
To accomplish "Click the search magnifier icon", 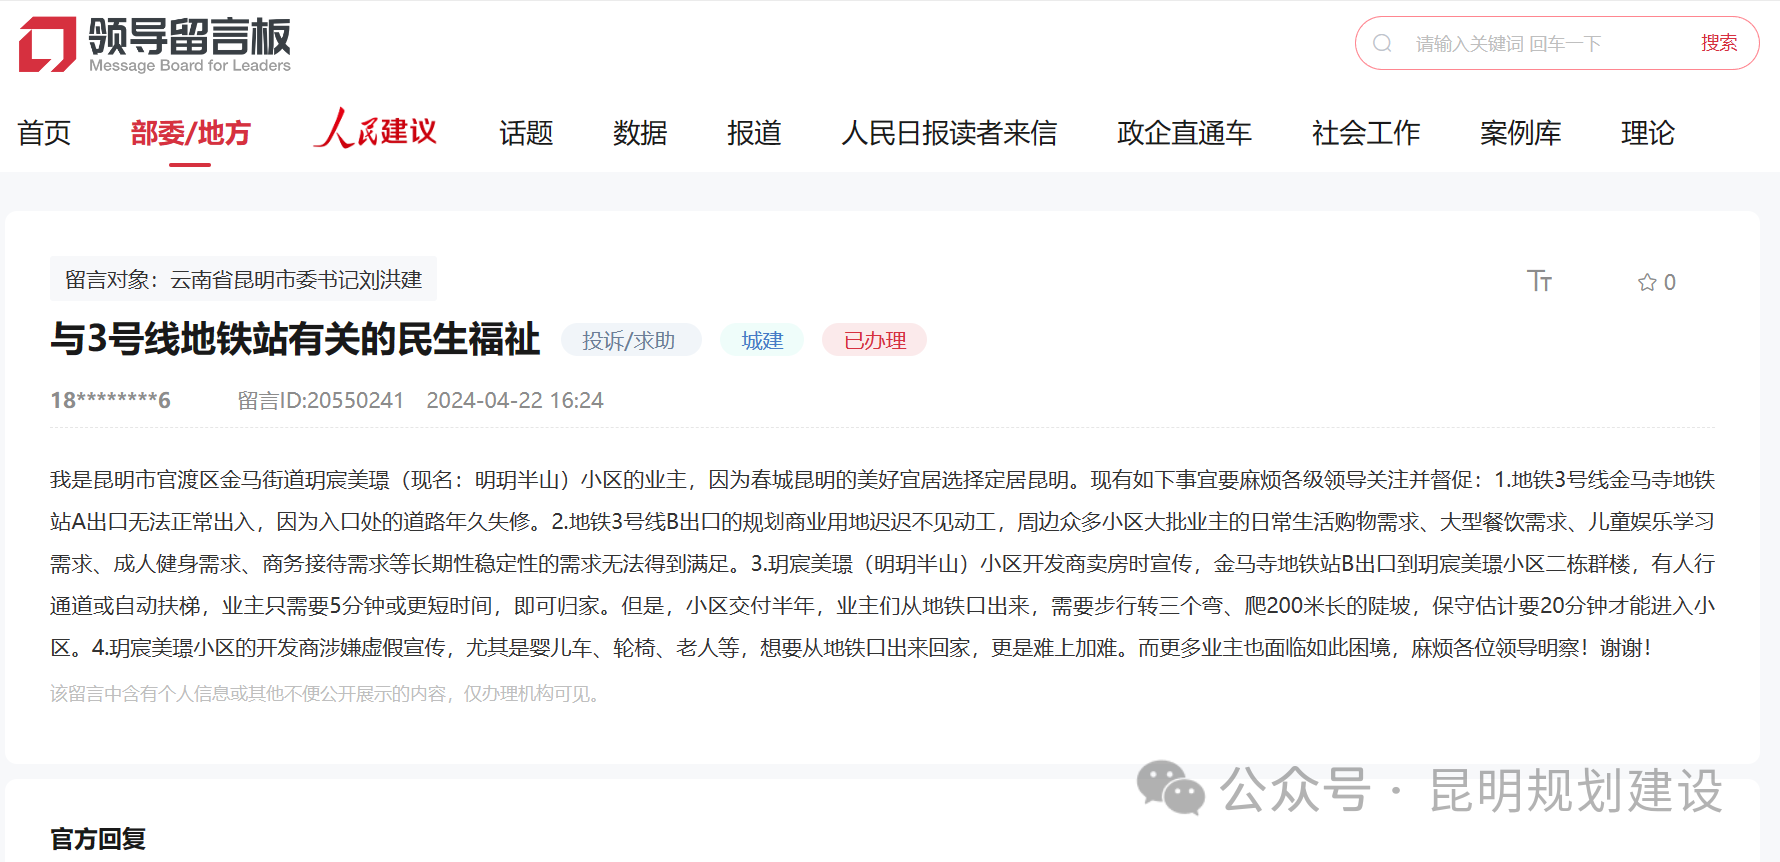I will click(1382, 43).
